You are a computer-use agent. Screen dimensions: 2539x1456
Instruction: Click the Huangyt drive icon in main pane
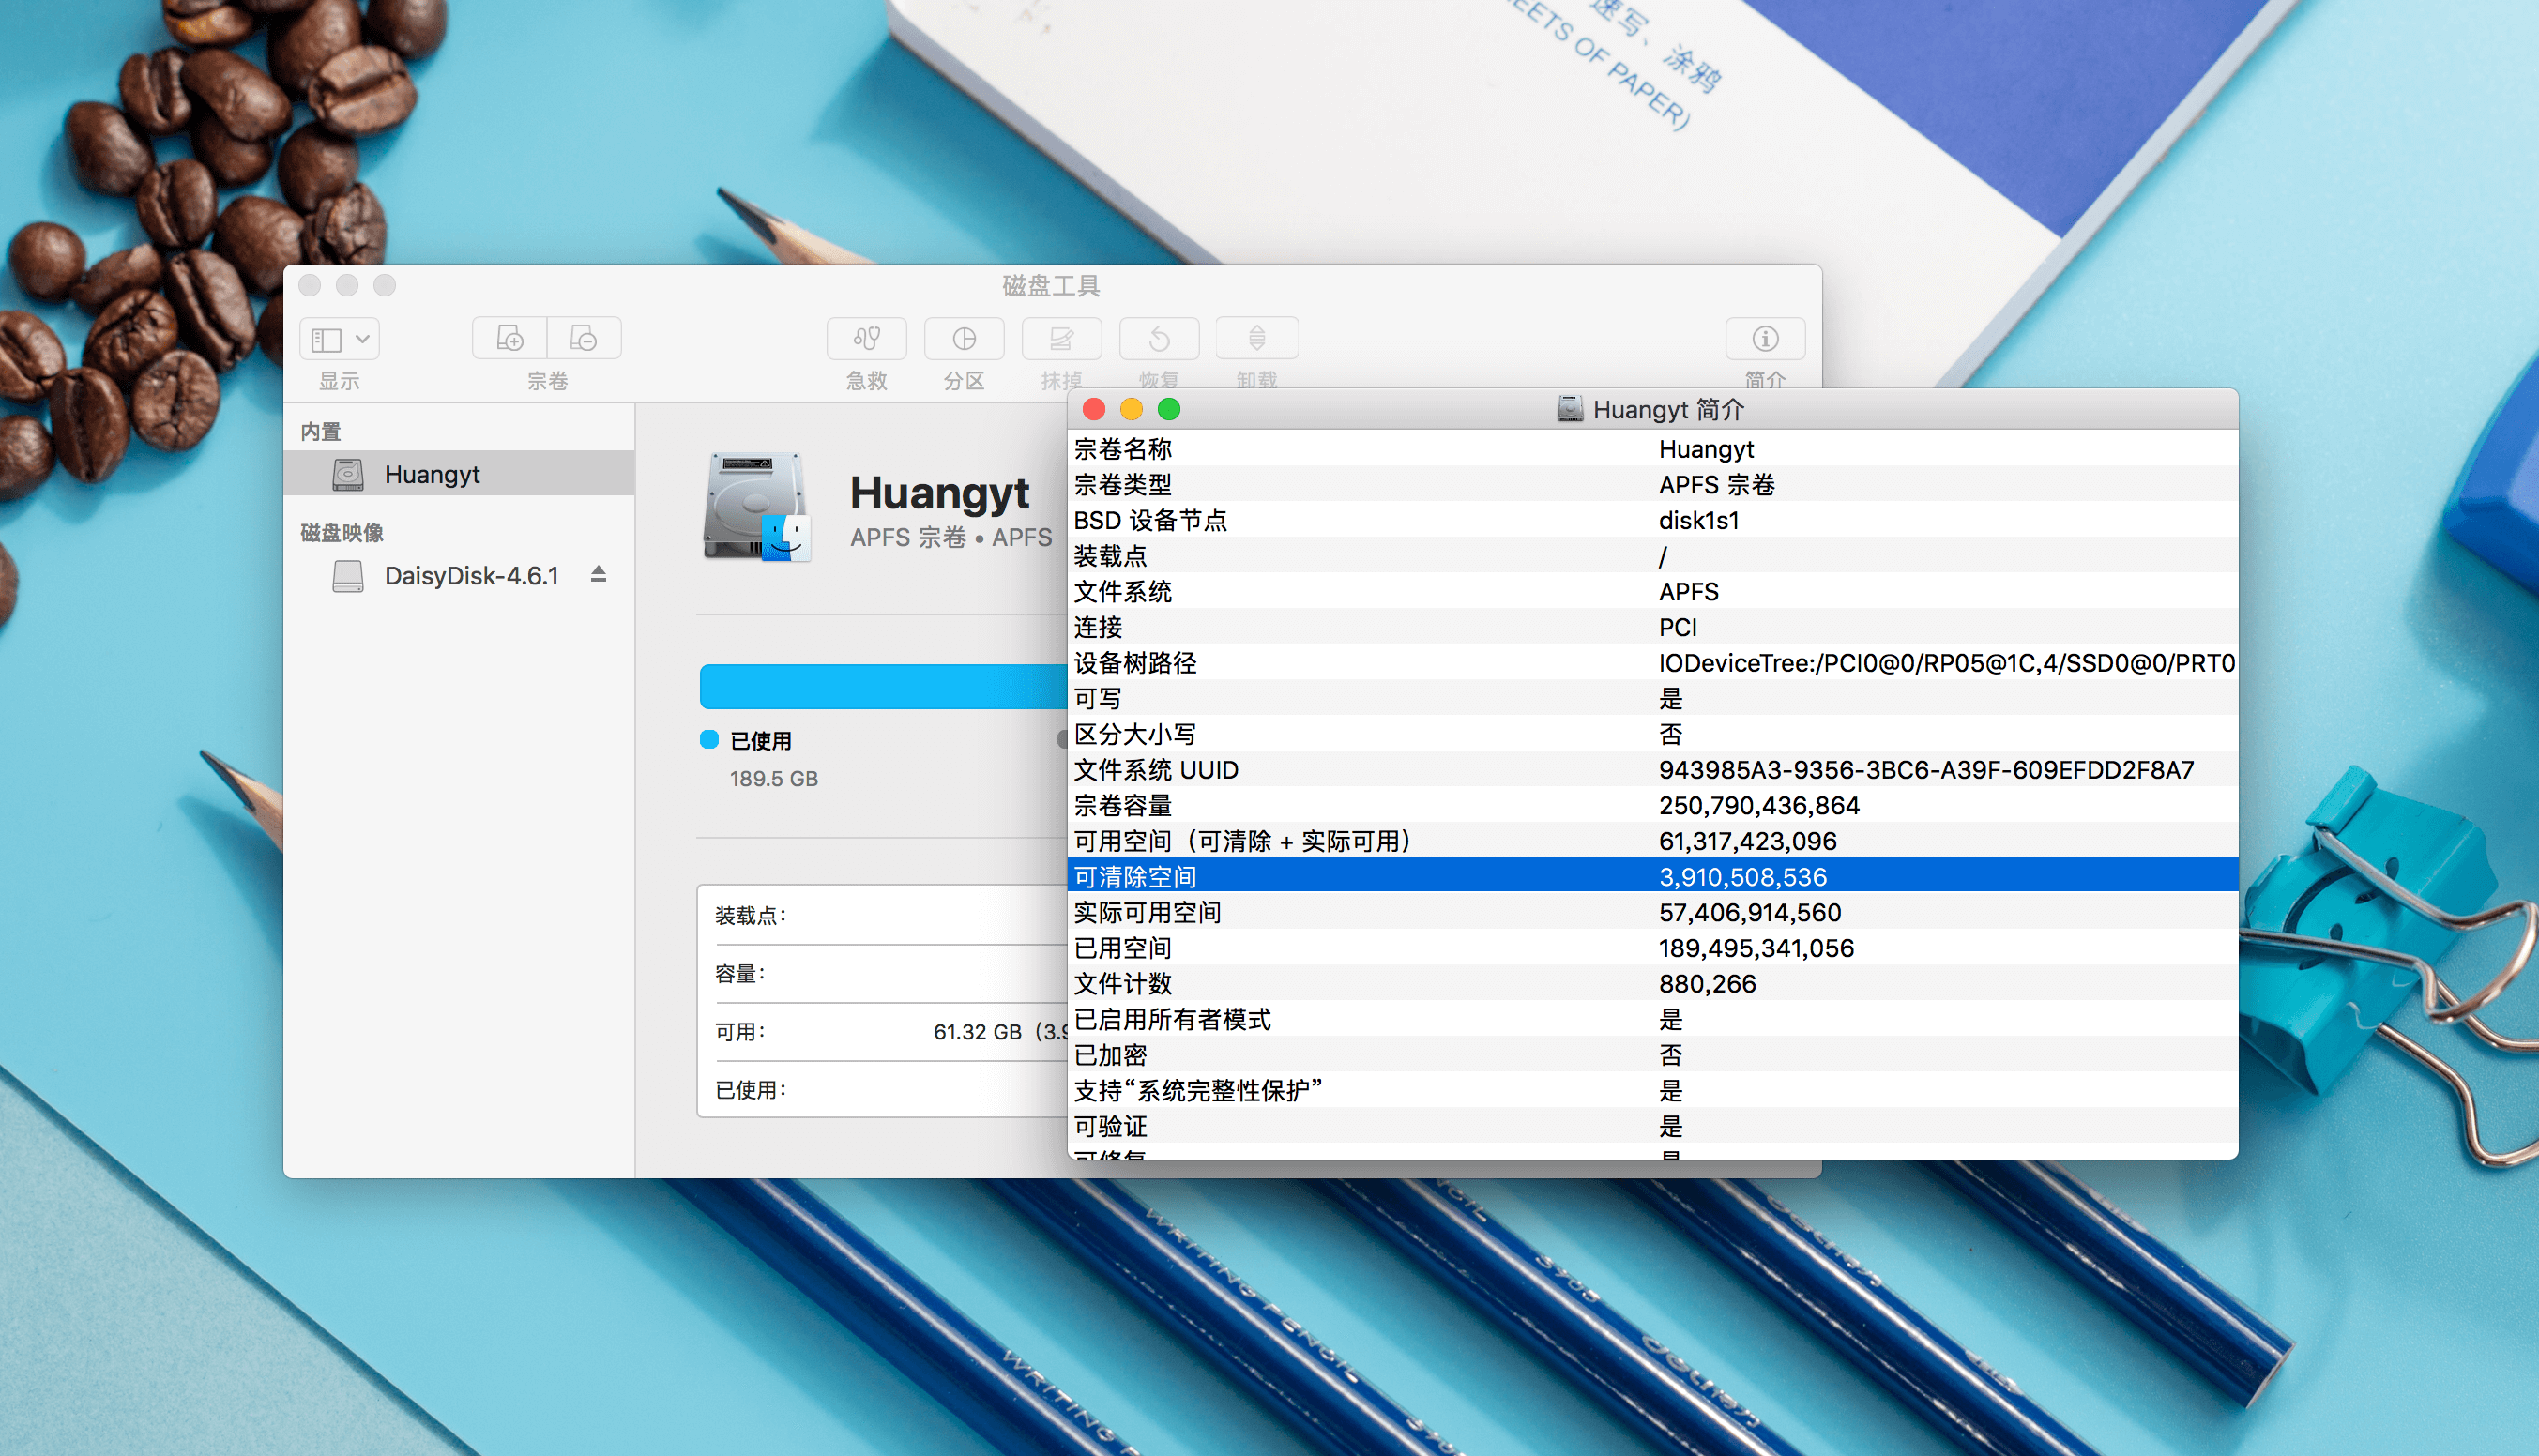pos(756,508)
